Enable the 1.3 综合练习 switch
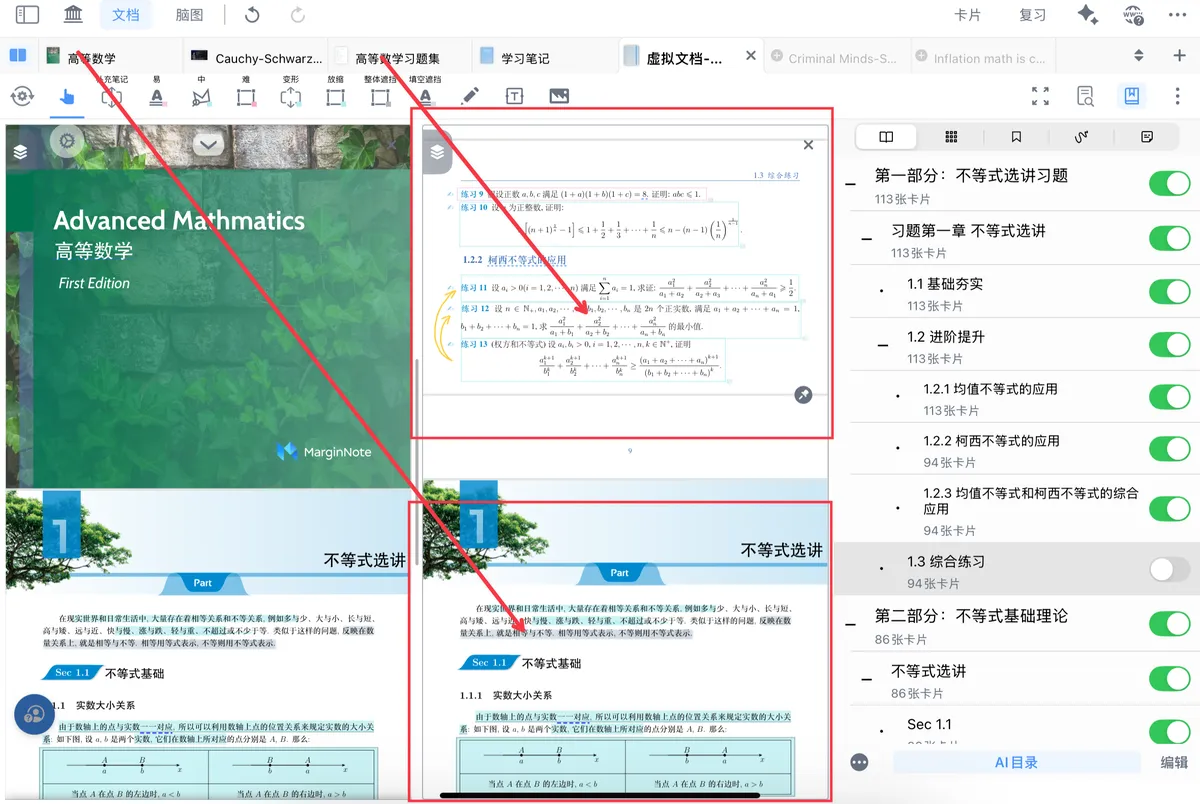This screenshot has height=804, width=1200. pos(1169,570)
